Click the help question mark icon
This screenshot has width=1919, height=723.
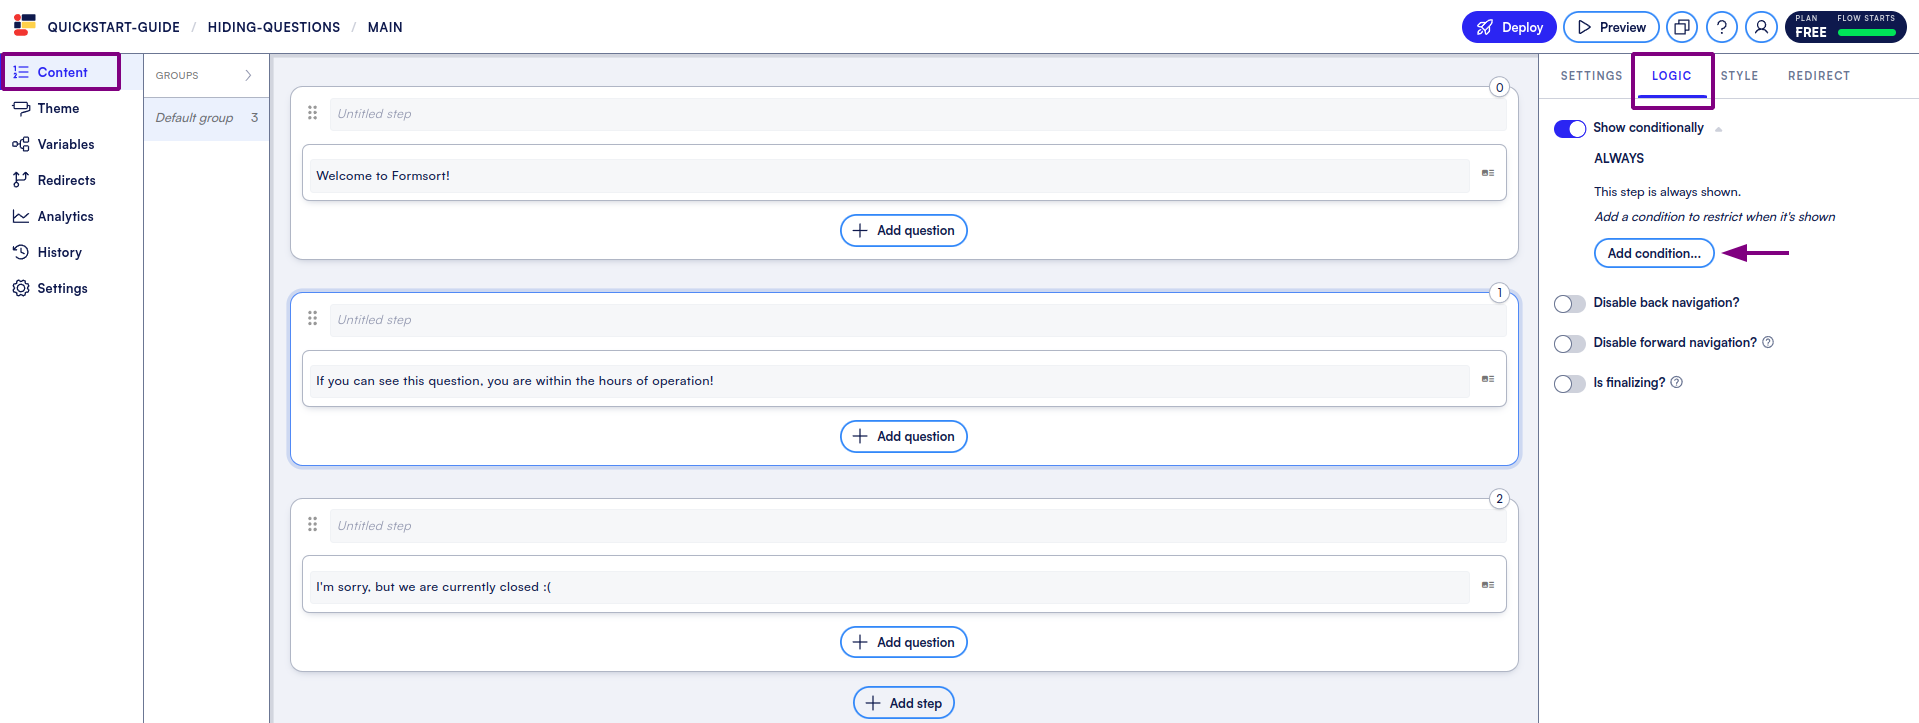pos(1721,27)
